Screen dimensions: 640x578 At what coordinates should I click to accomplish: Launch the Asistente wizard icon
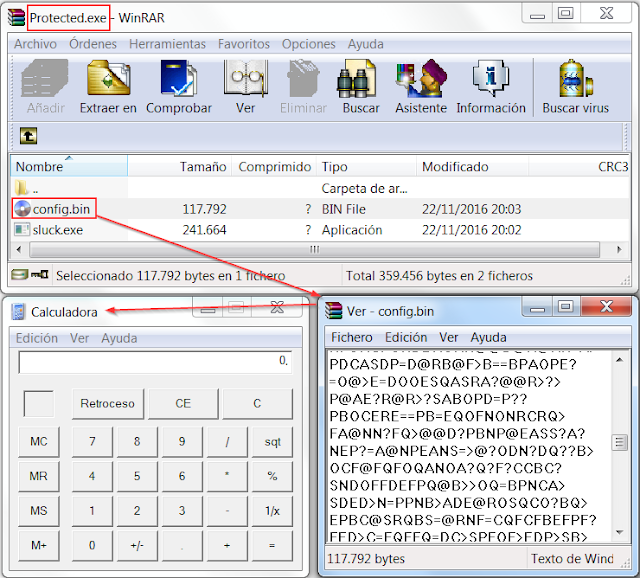click(x=421, y=78)
